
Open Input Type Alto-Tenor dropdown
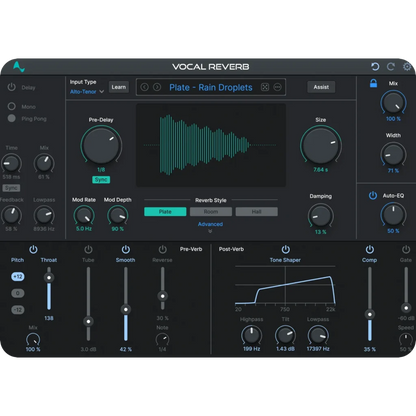tap(87, 91)
